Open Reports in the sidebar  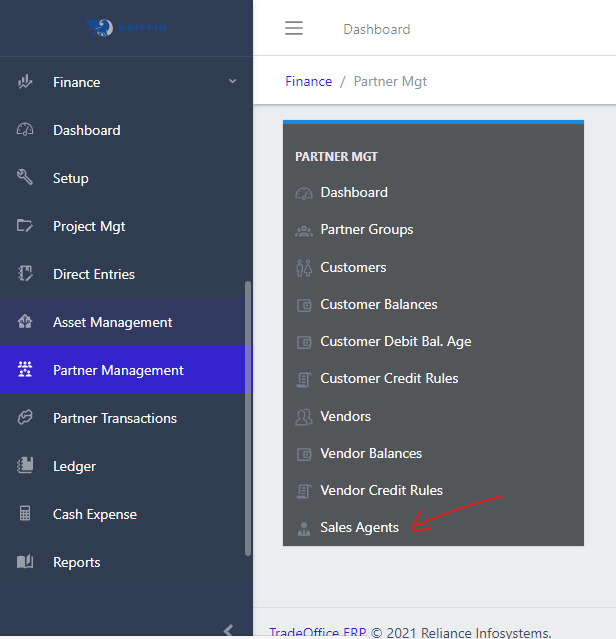click(126, 562)
